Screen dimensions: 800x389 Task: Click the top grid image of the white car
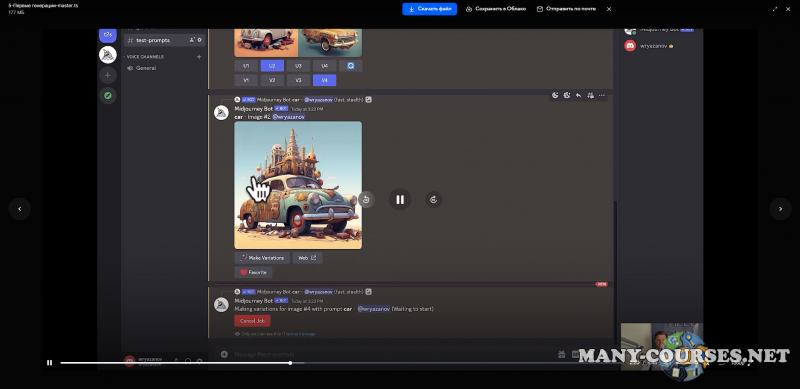pos(266,43)
